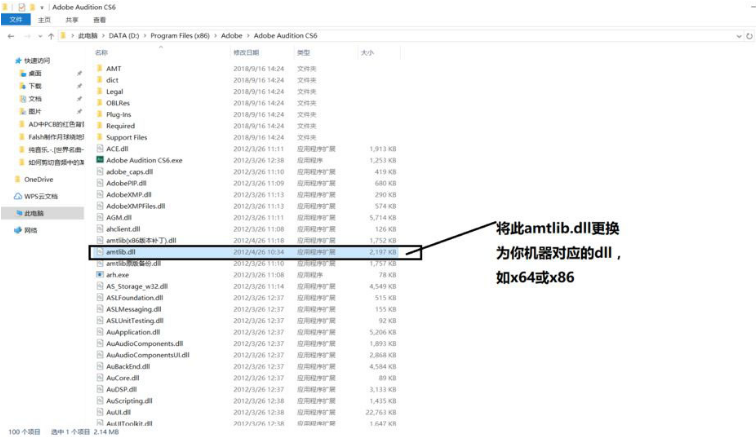
Task: Sort by 大小 column header
Action: pos(367,53)
